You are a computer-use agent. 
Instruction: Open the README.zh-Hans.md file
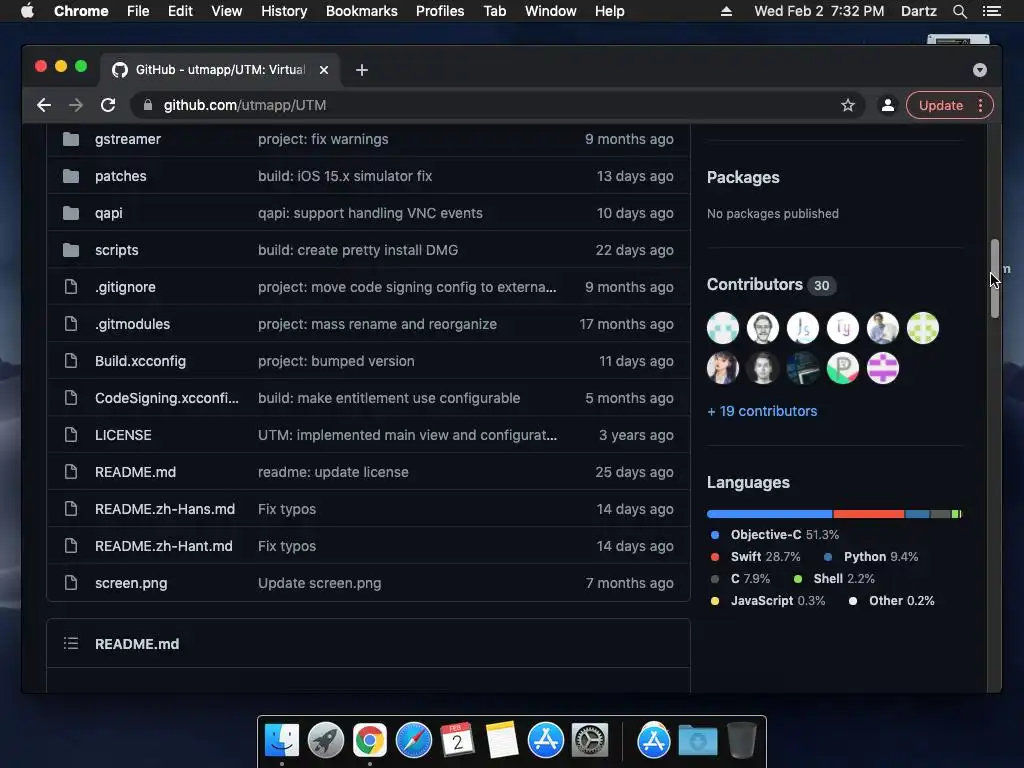coord(165,509)
